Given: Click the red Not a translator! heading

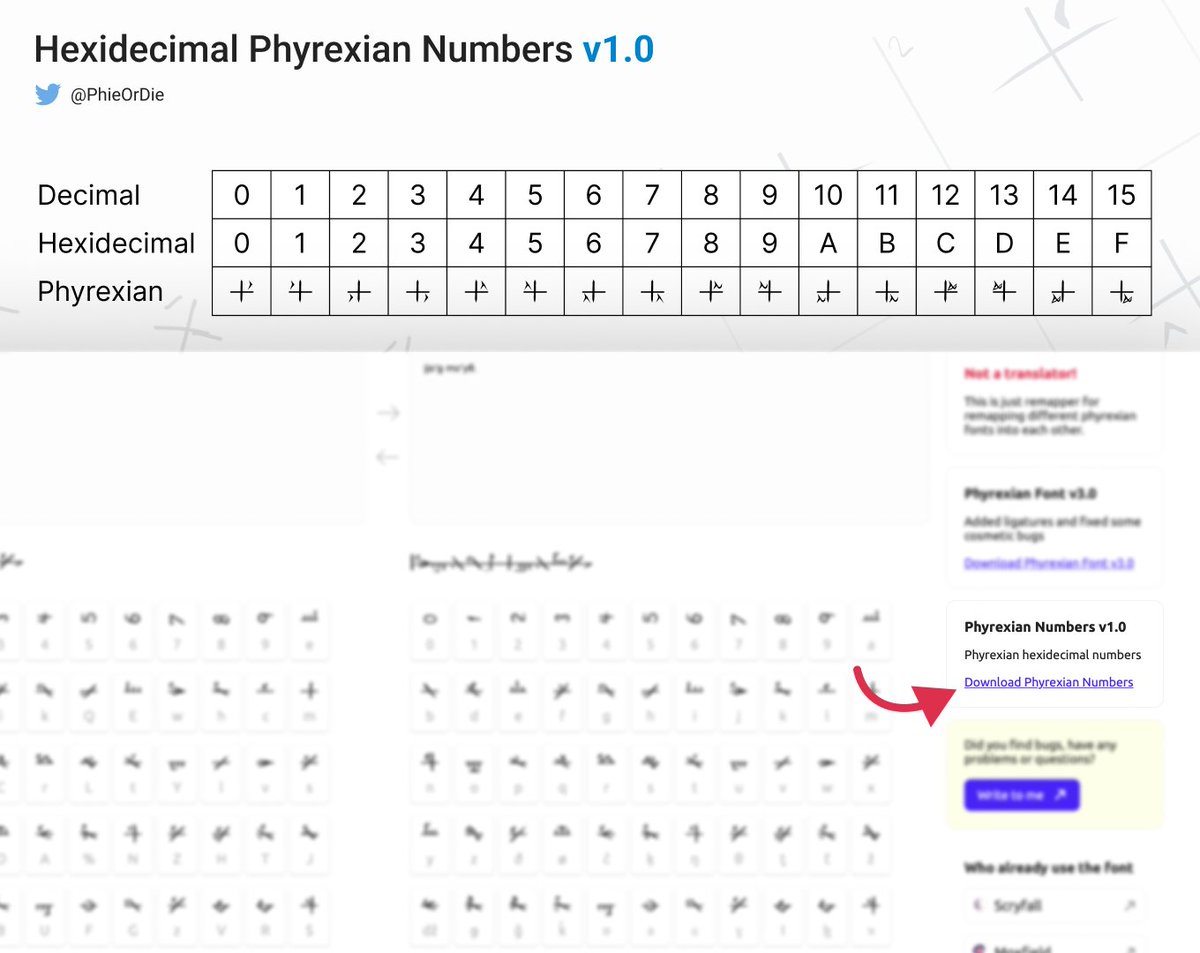Looking at the screenshot, I should (x=1020, y=374).
